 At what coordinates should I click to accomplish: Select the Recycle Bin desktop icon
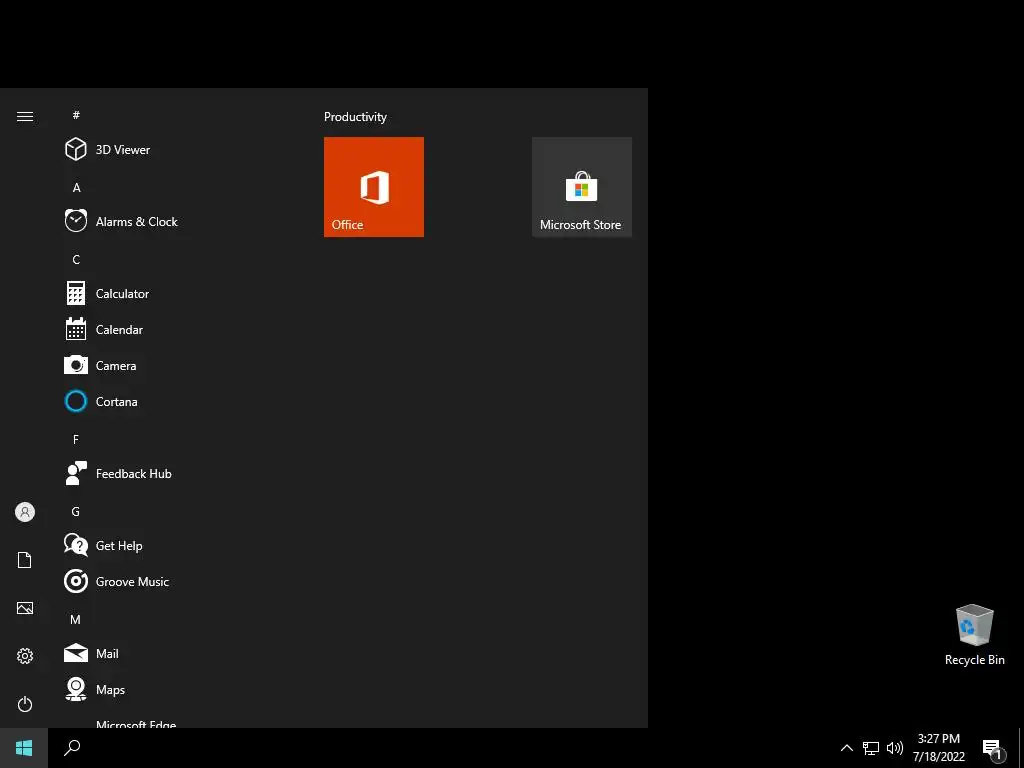(974, 635)
